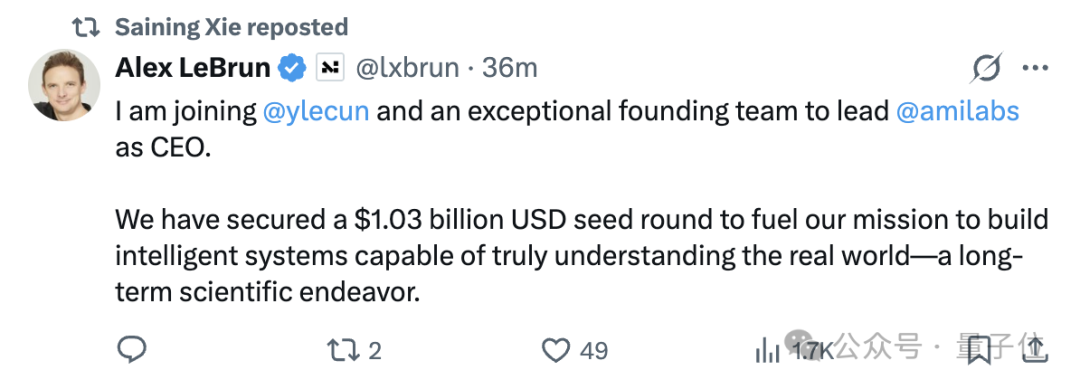Screen dimensions: 1080x389
Task: Open Alex LeBrun's profile photo
Action: (64, 85)
